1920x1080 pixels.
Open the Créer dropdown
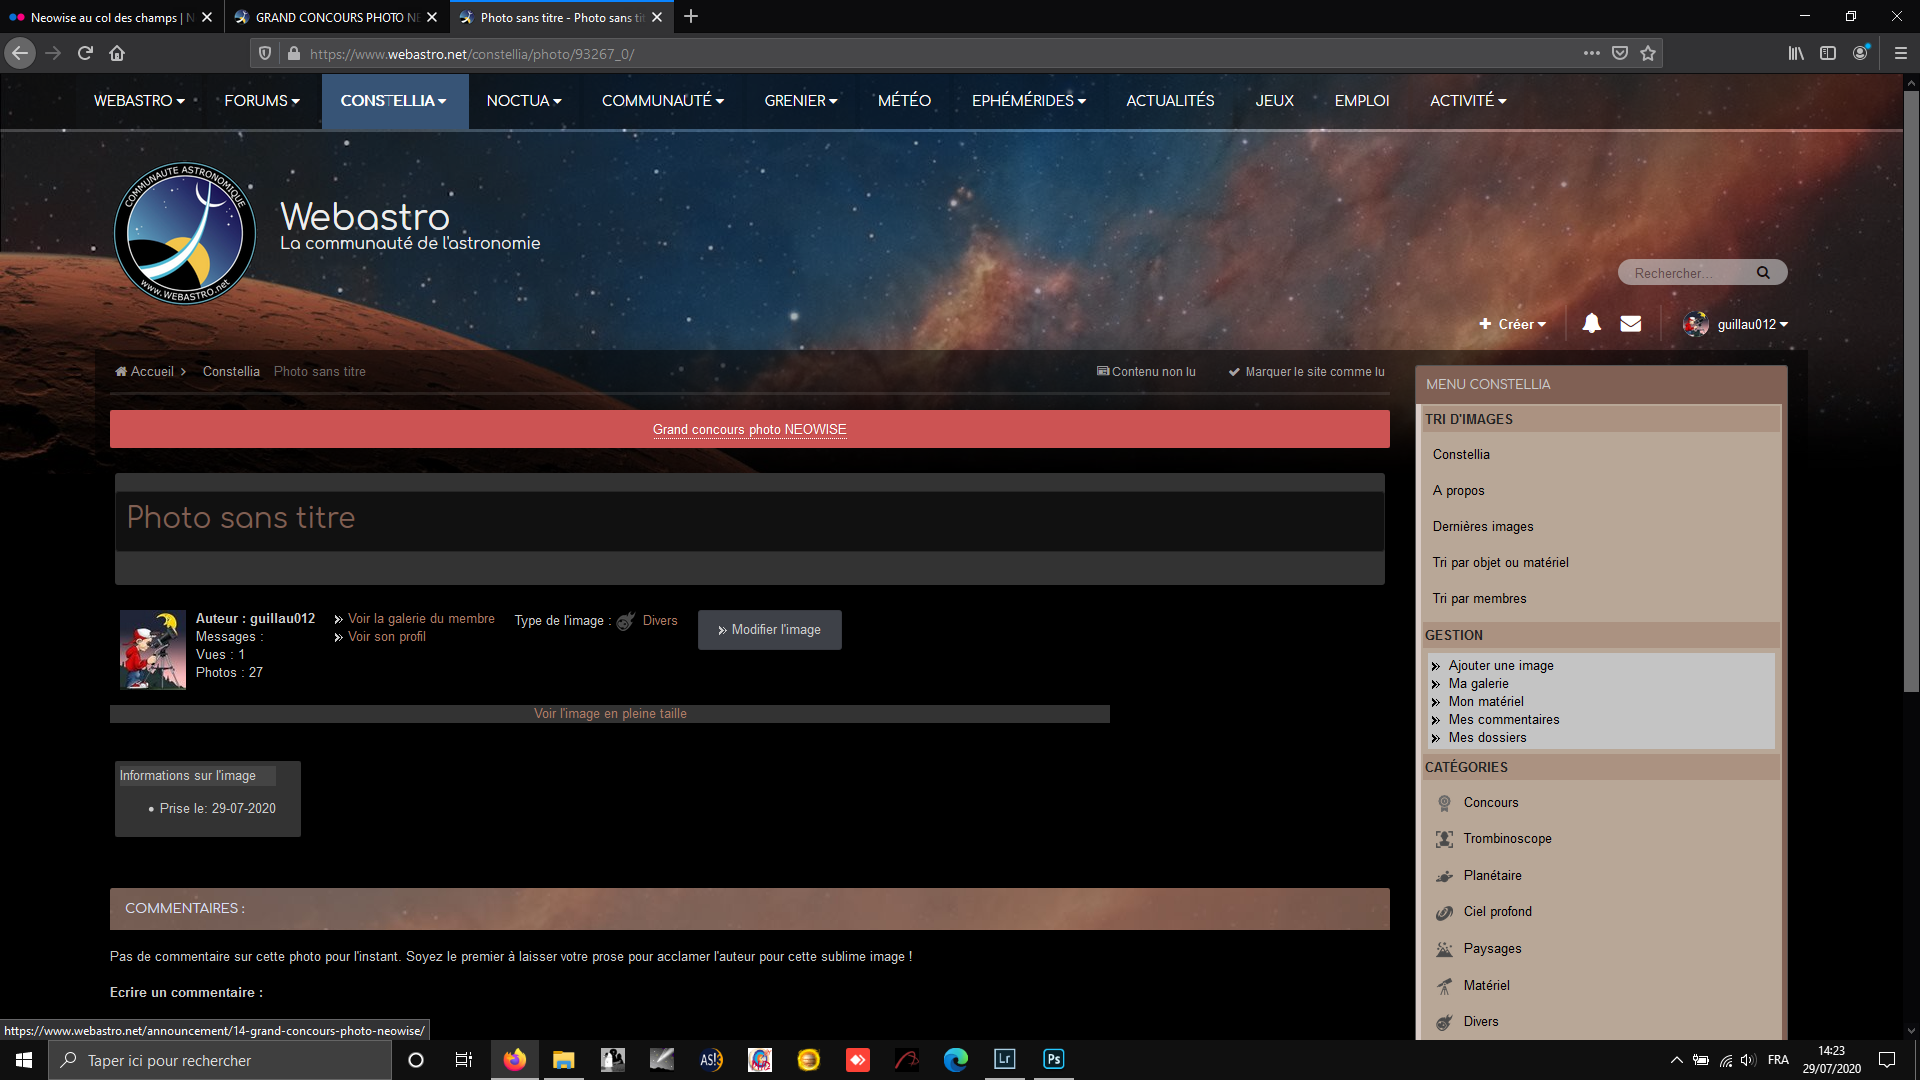(x=1513, y=324)
